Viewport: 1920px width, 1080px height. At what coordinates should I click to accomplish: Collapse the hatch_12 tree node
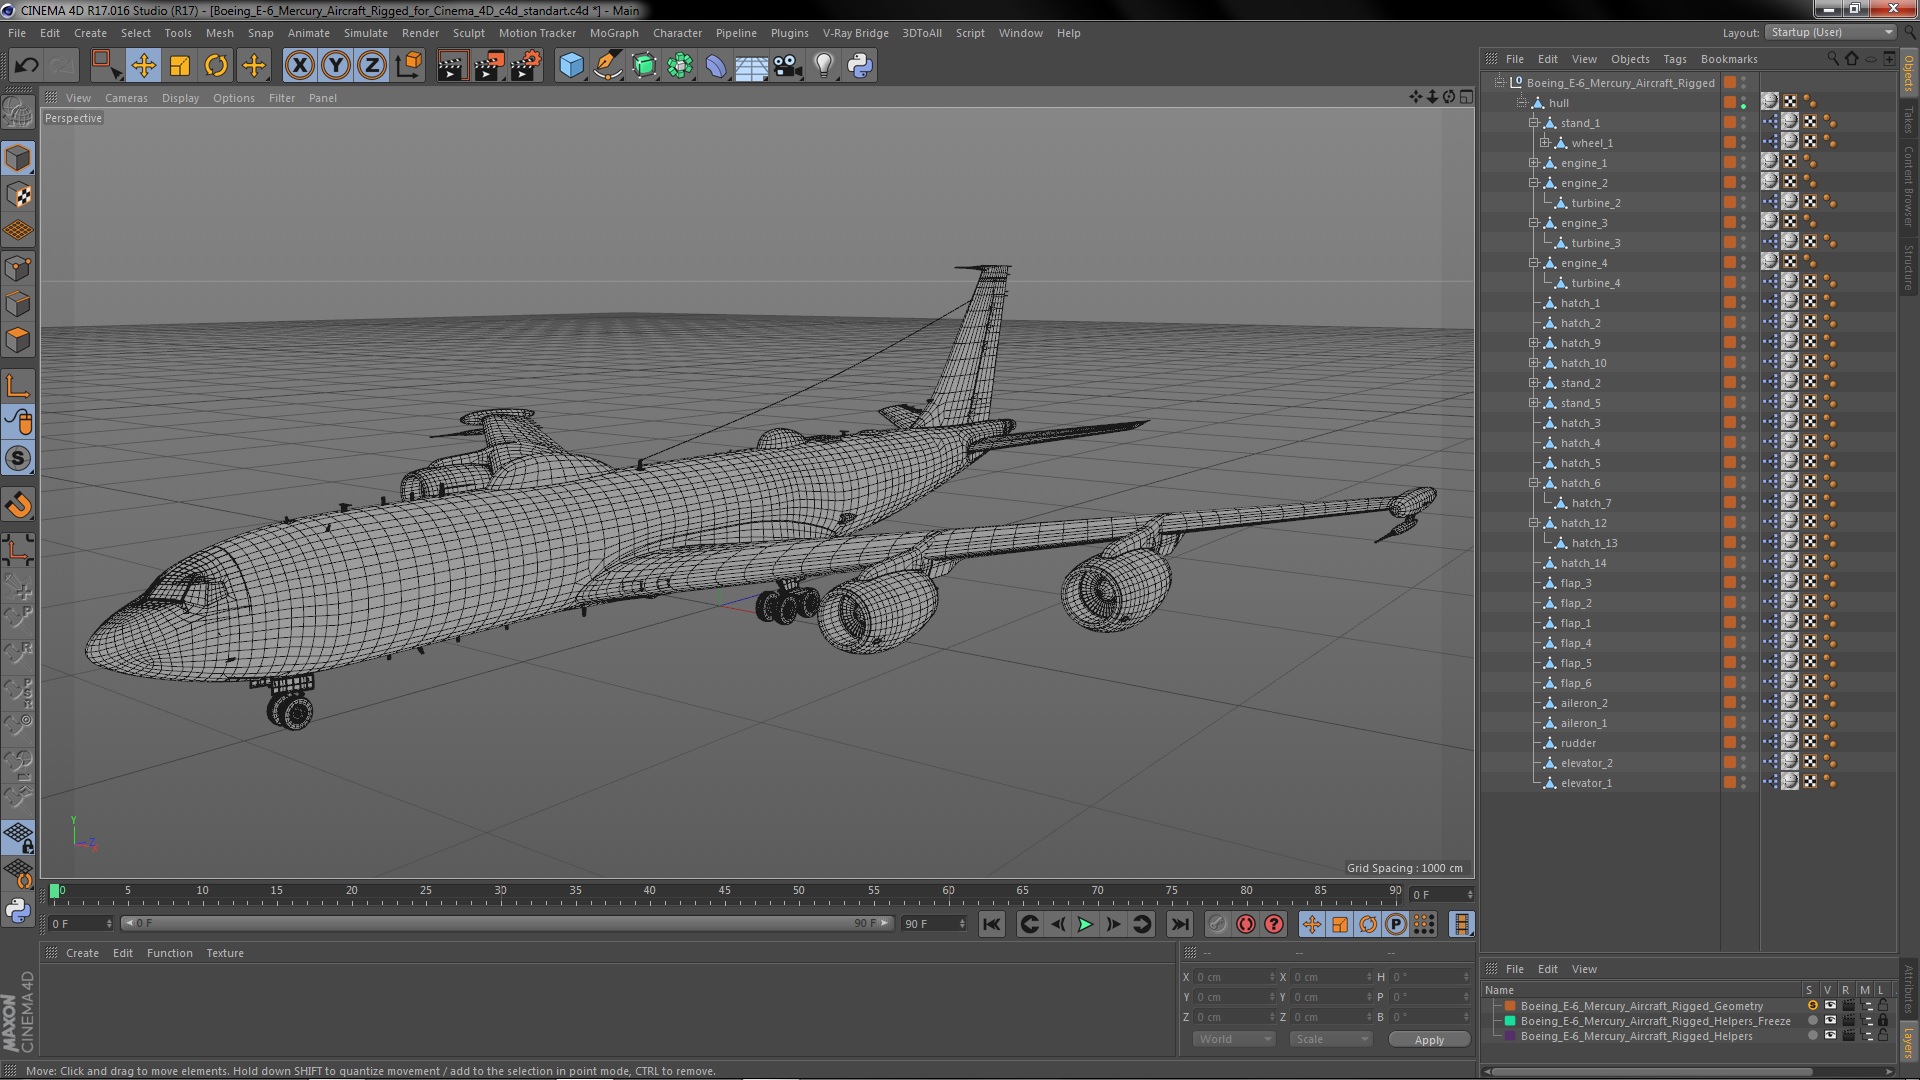click(x=1533, y=523)
